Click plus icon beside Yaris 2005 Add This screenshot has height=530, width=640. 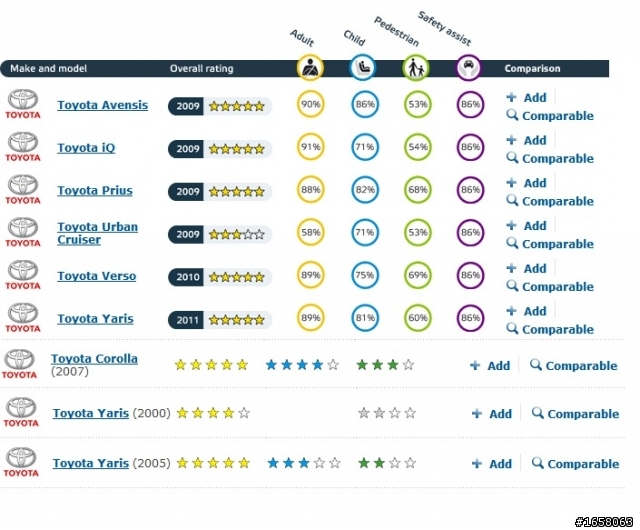pos(477,463)
